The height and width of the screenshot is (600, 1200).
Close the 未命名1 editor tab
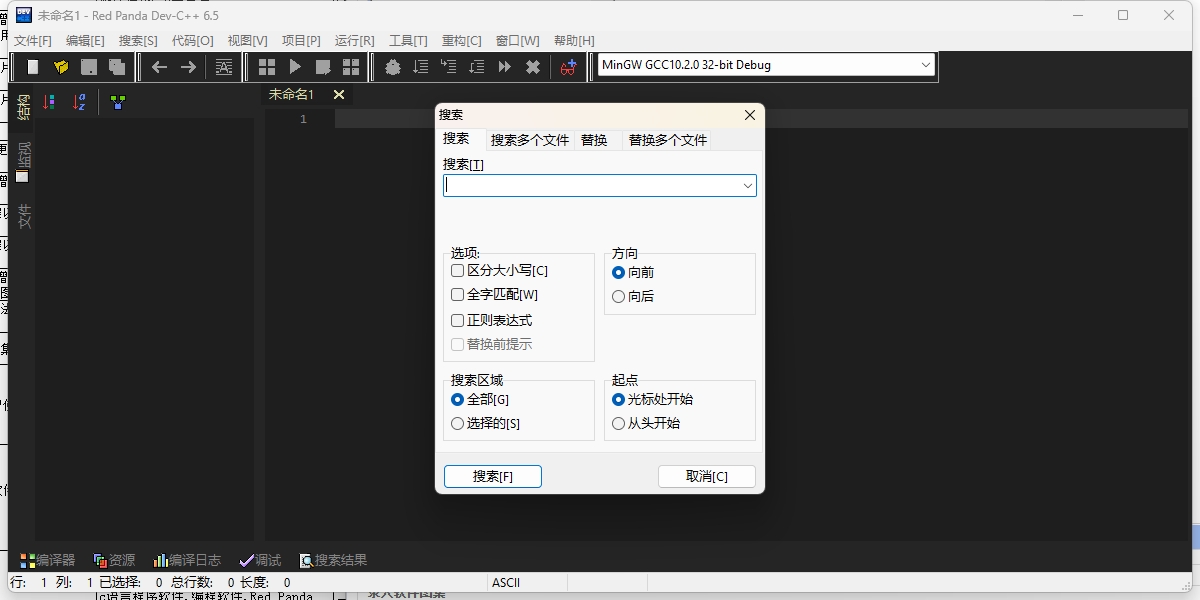(339, 94)
